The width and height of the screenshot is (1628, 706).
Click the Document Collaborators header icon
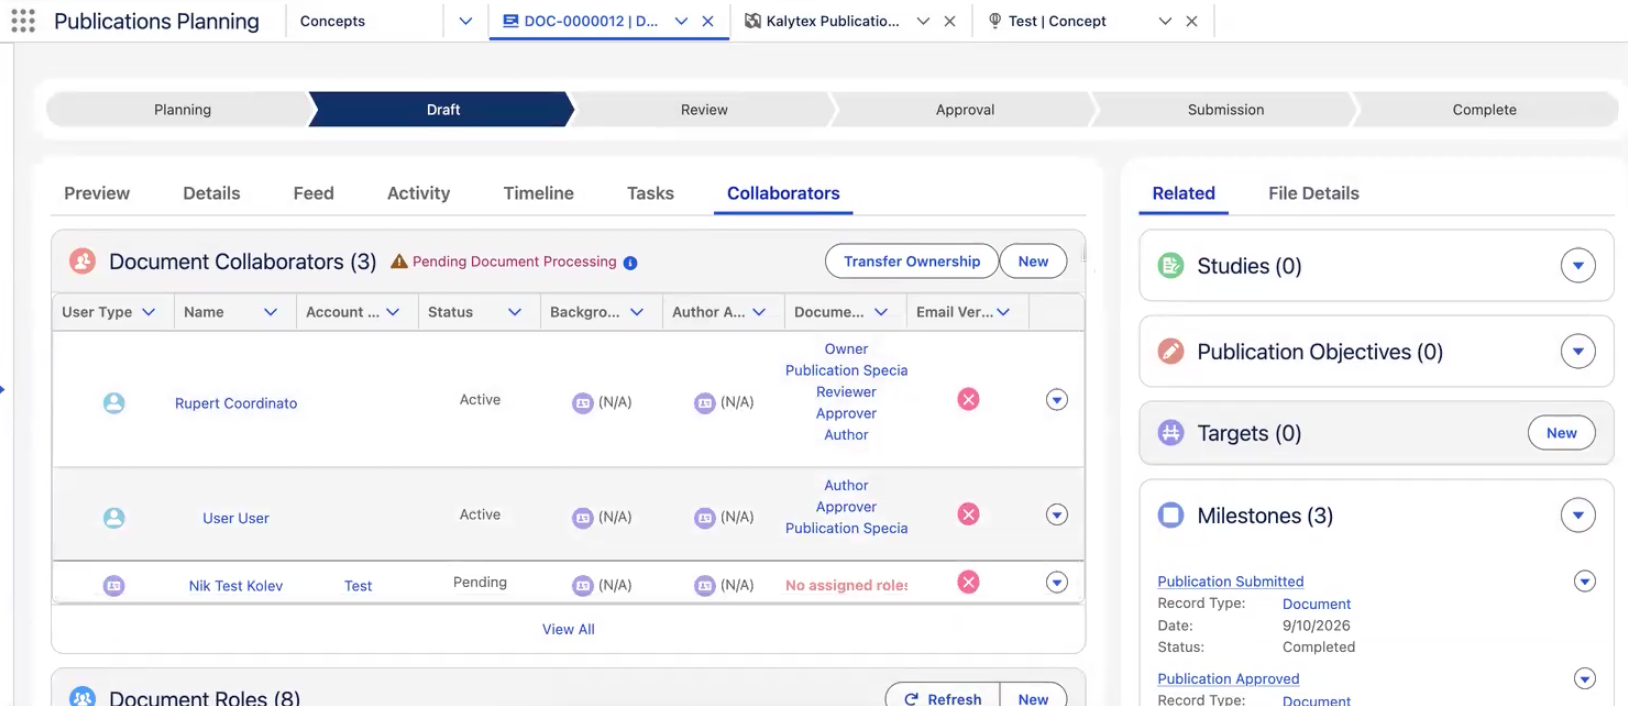[82, 262]
